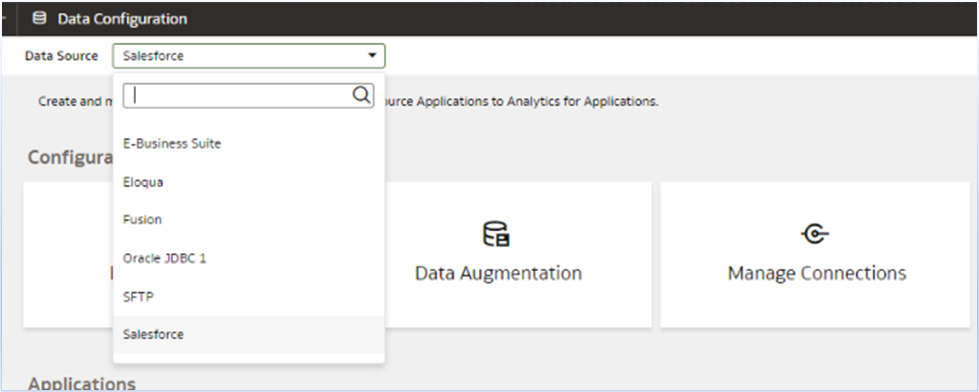Select Oracle JDBC 1 option
The height and width of the screenshot is (392, 979).
(248, 258)
